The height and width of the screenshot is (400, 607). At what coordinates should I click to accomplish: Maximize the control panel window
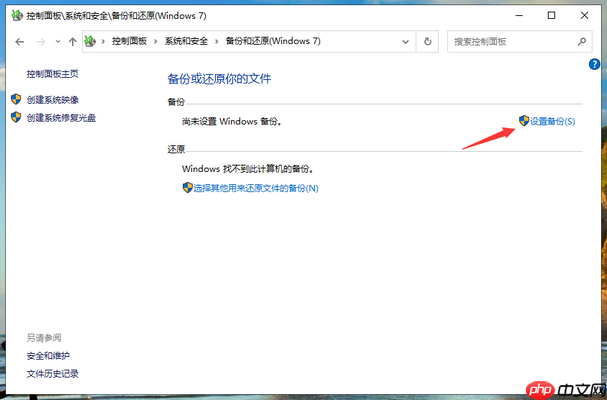(551, 15)
